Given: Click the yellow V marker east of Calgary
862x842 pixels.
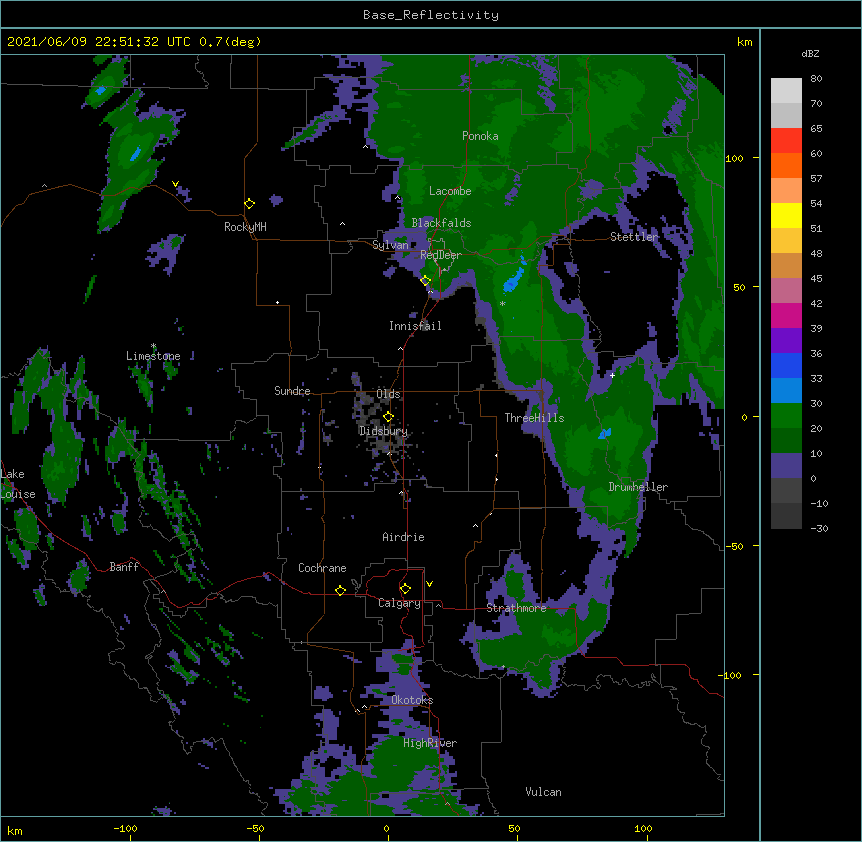Looking at the screenshot, I should pos(429,584).
